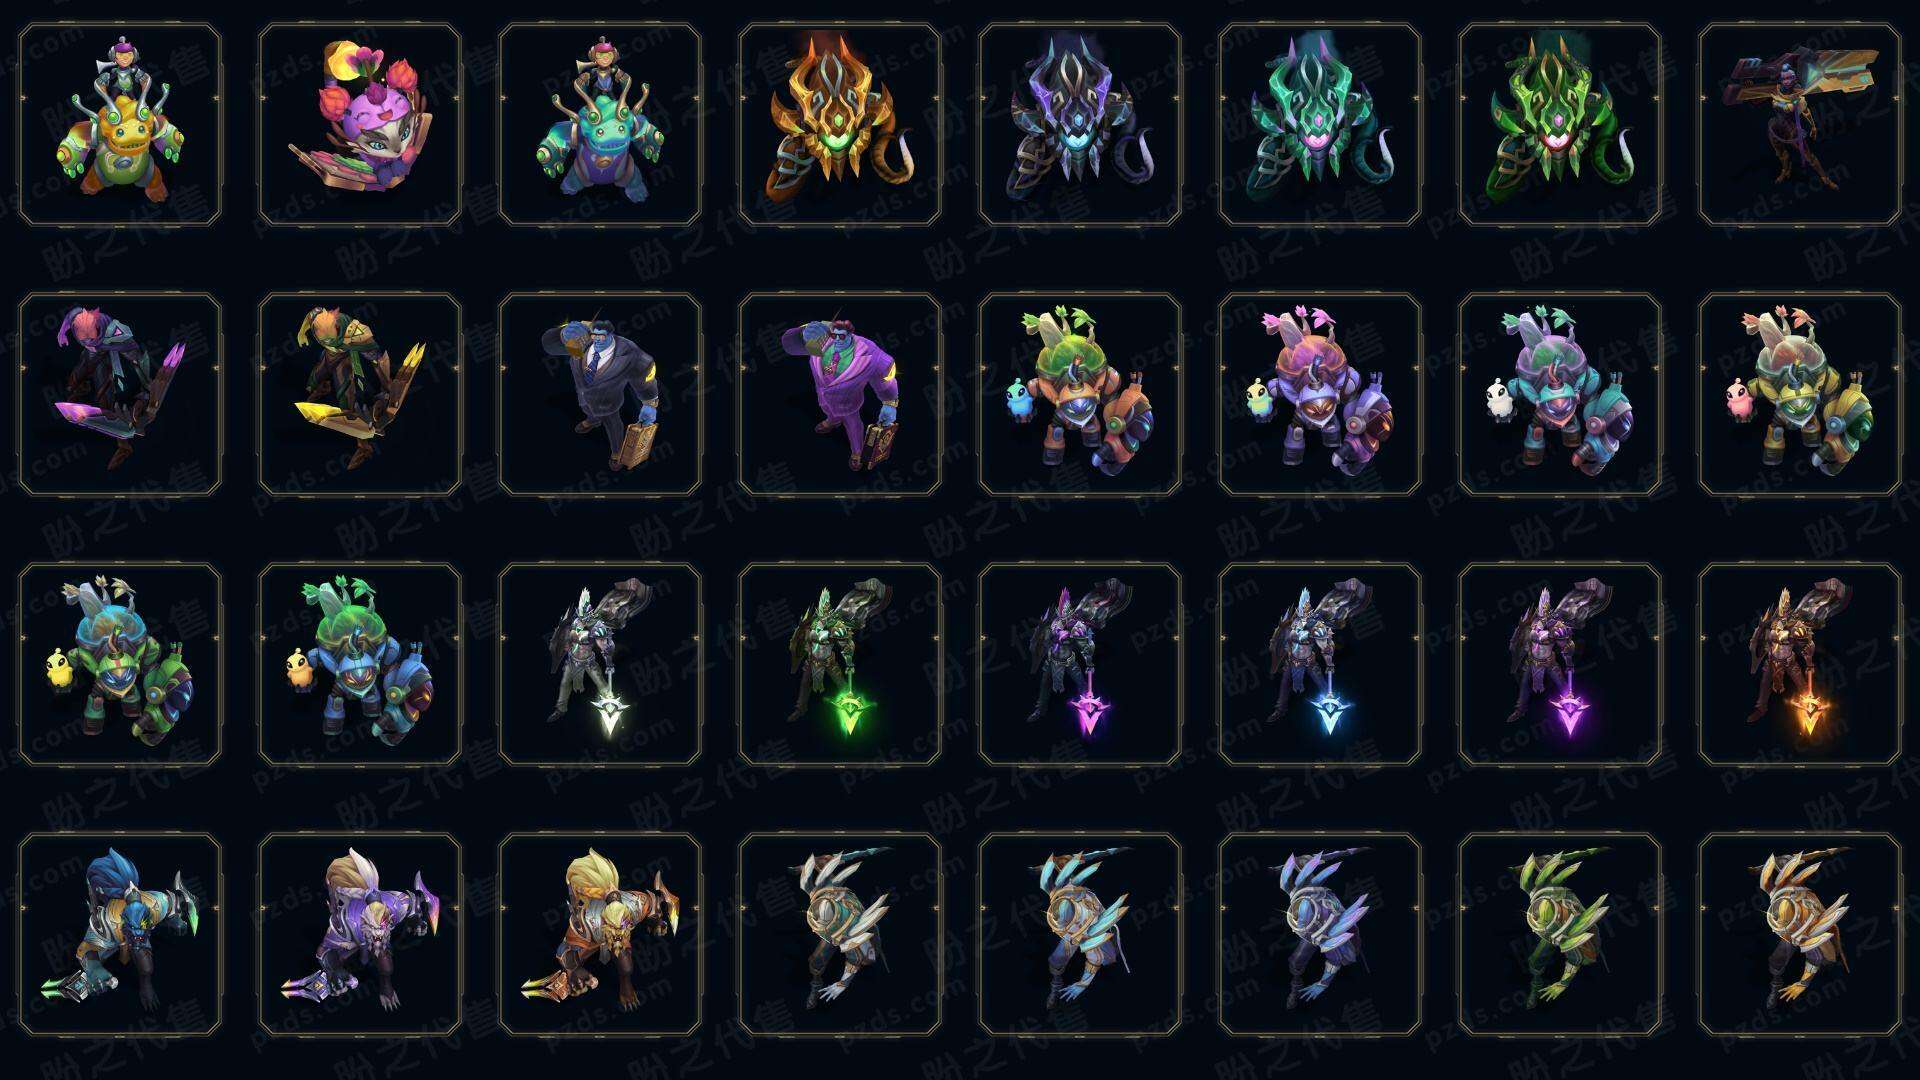Select the gray suit briefcase character tile
The height and width of the screenshot is (1080, 1920).
tap(600, 394)
